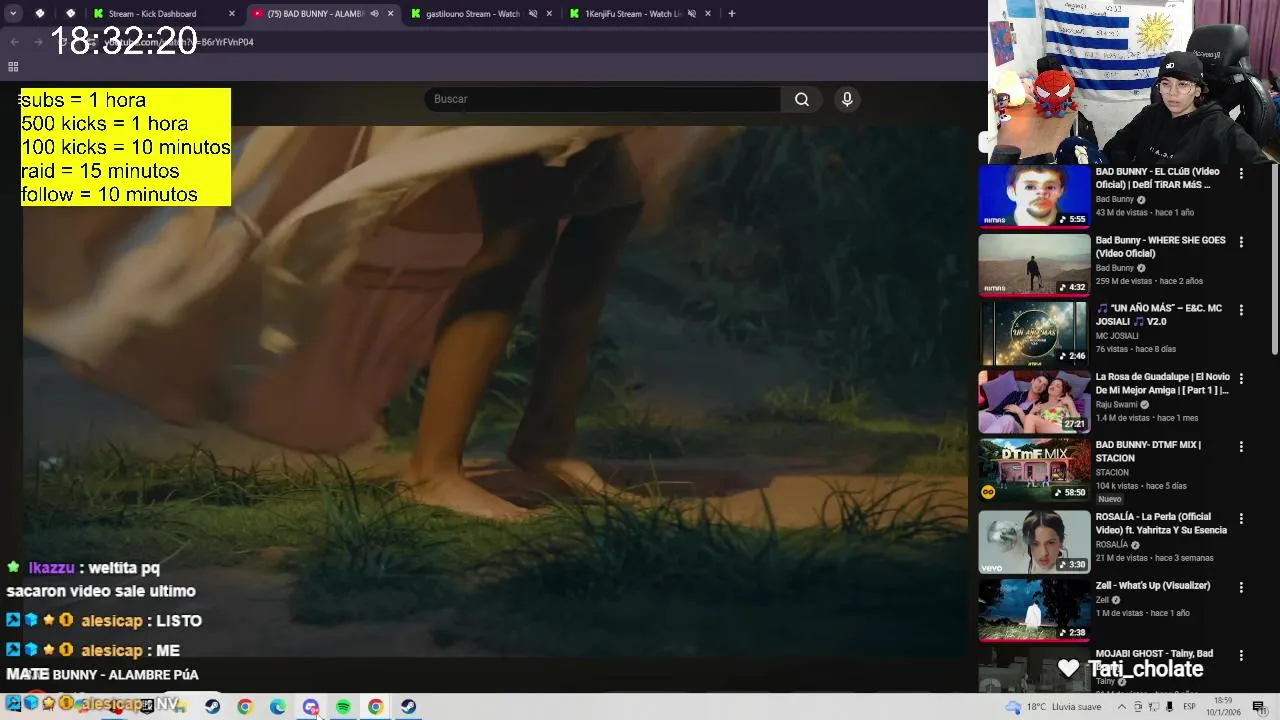The width and height of the screenshot is (1280, 720).
Task: Open the notification center icon
Action: click(x=1259, y=707)
